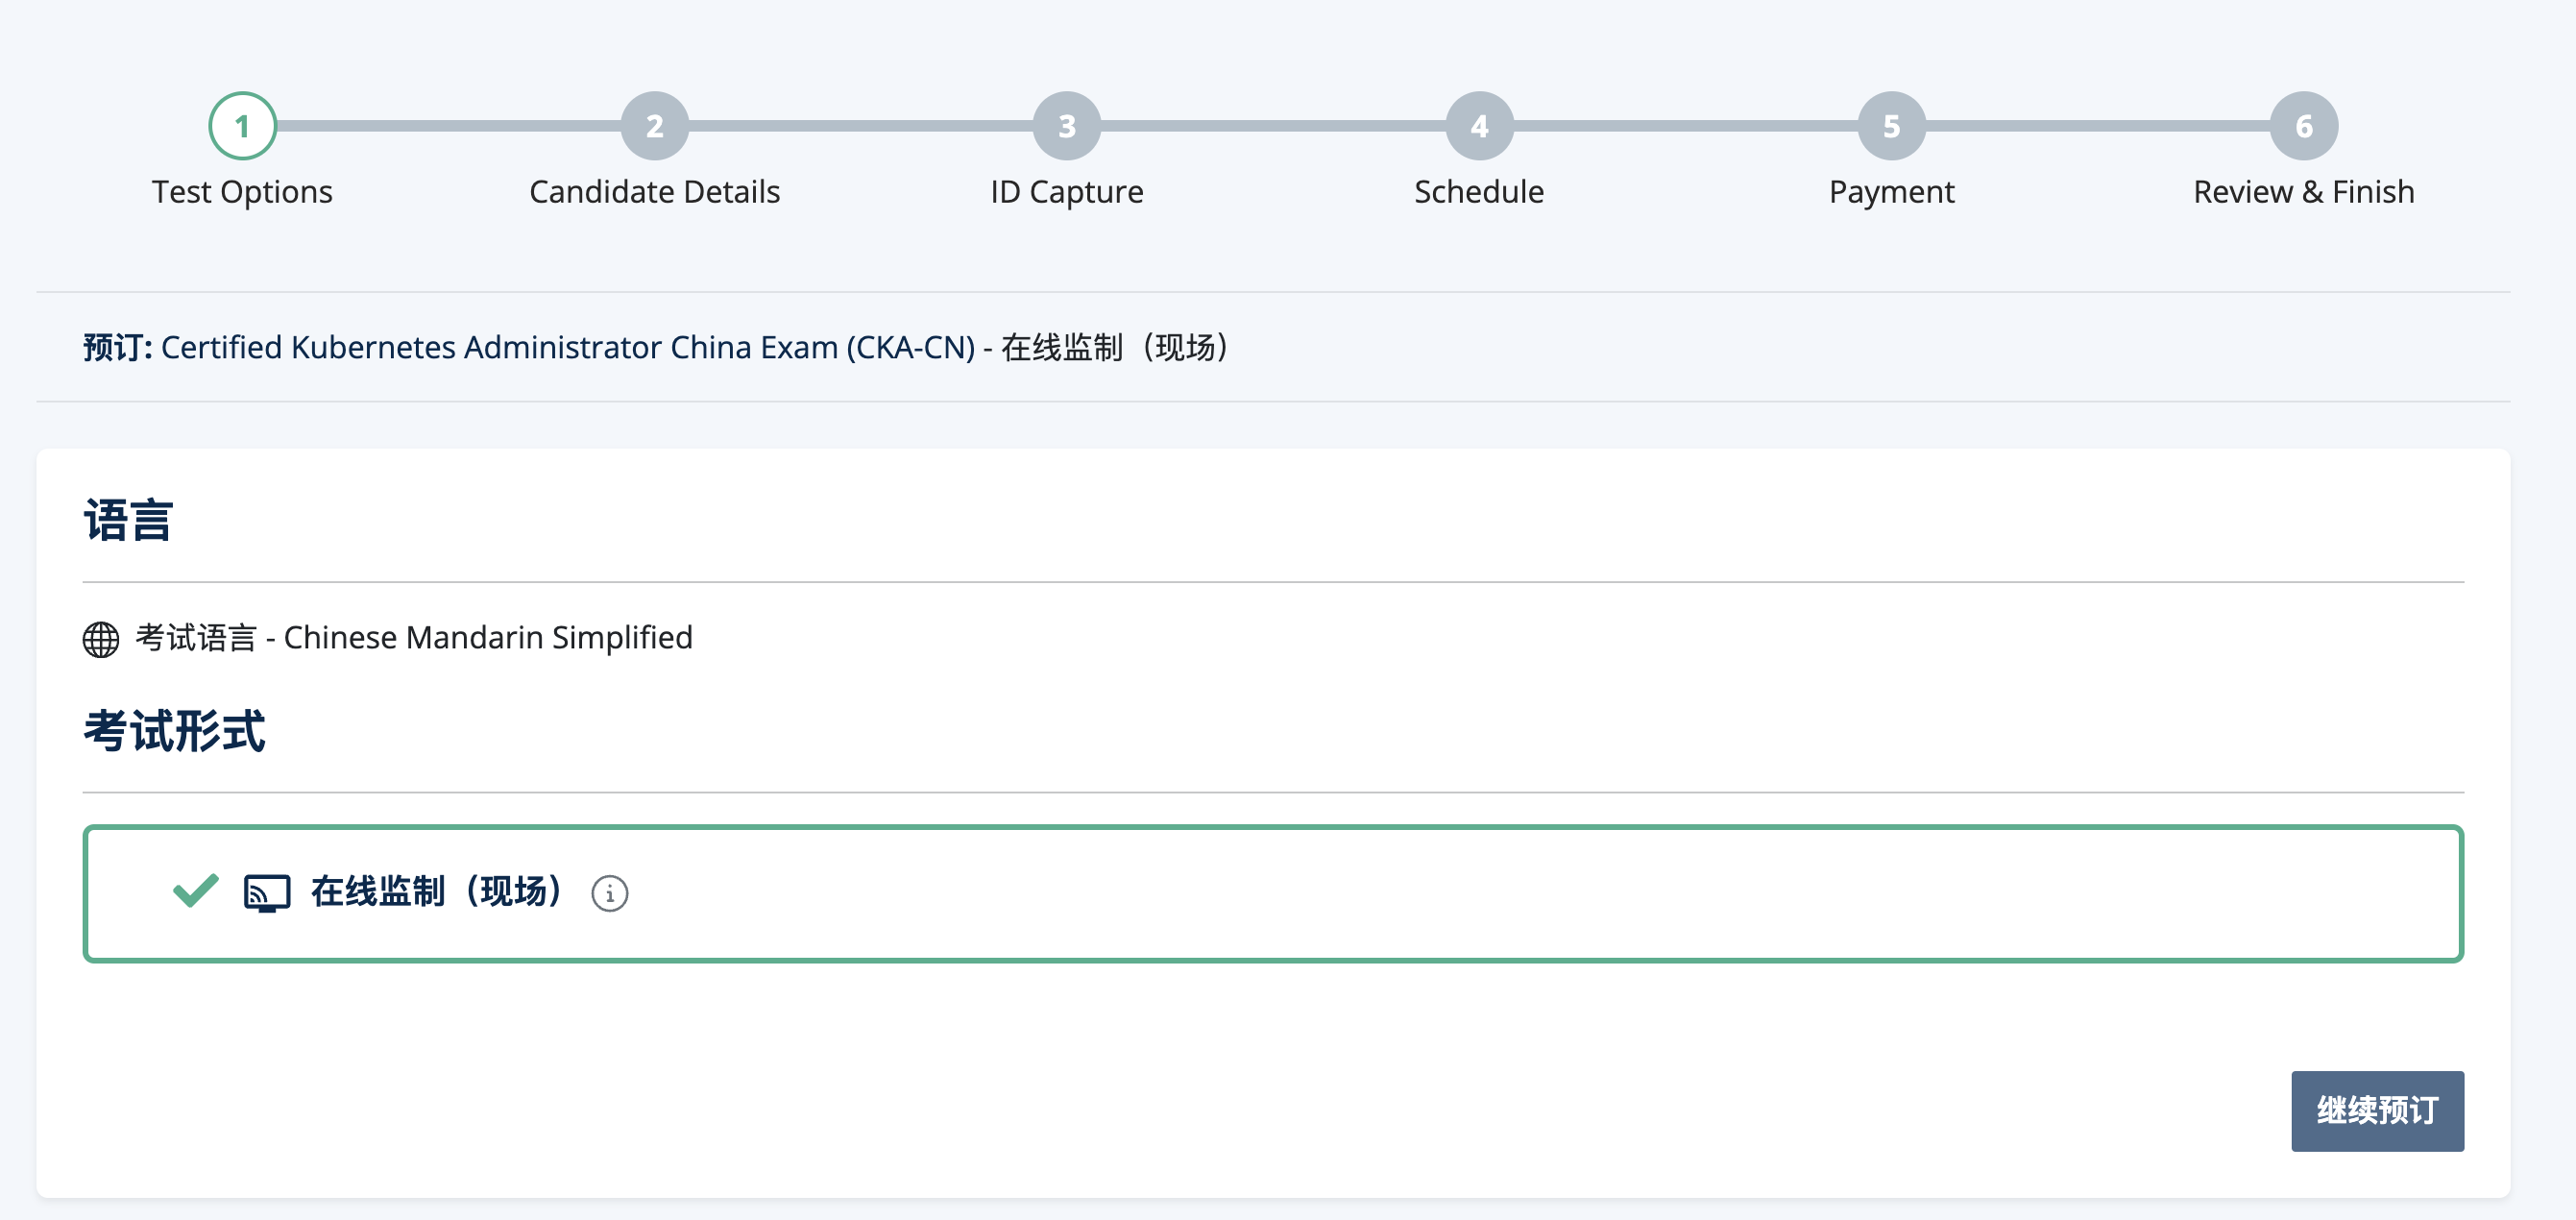The height and width of the screenshot is (1220, 2576).
Task: Click the Schedule step label
Action: point(1479,192)
